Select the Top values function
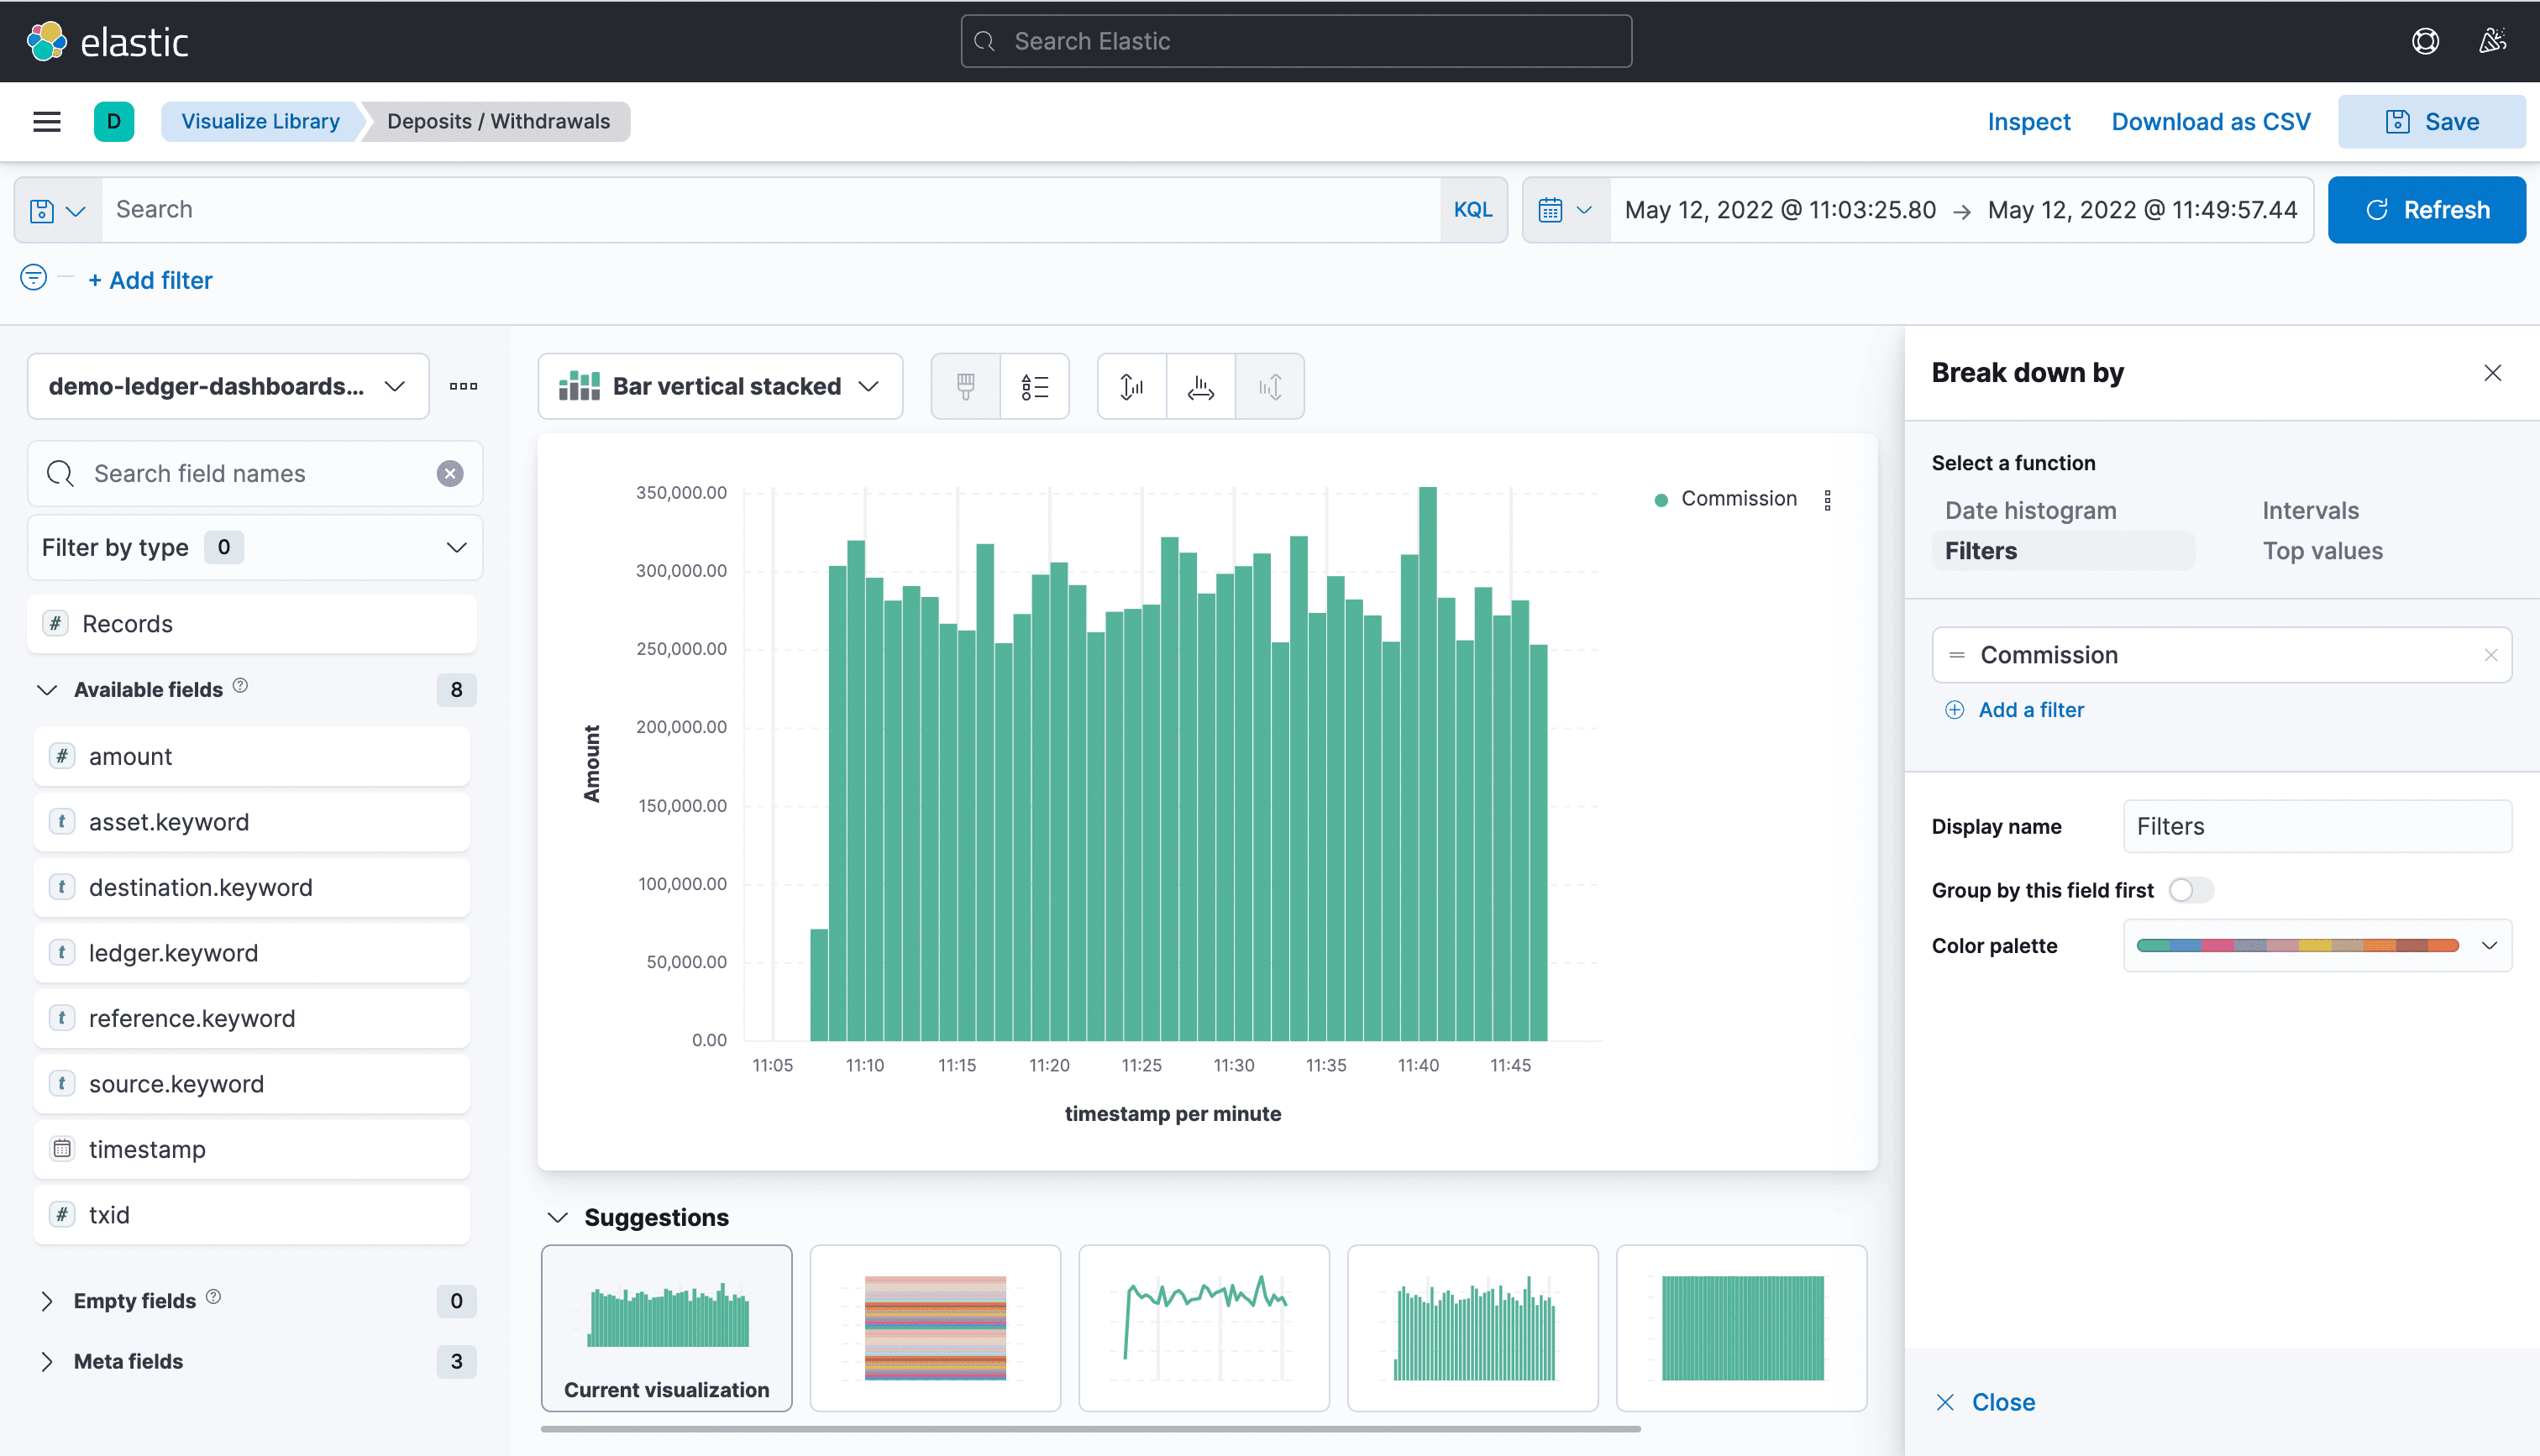Image resolution: width=2540 pixels, height=1456 pixels. pos(2322,551)
